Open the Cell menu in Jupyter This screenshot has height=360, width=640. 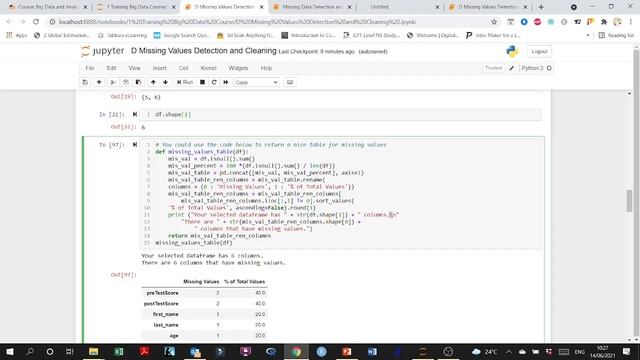(x=184, y=68)
